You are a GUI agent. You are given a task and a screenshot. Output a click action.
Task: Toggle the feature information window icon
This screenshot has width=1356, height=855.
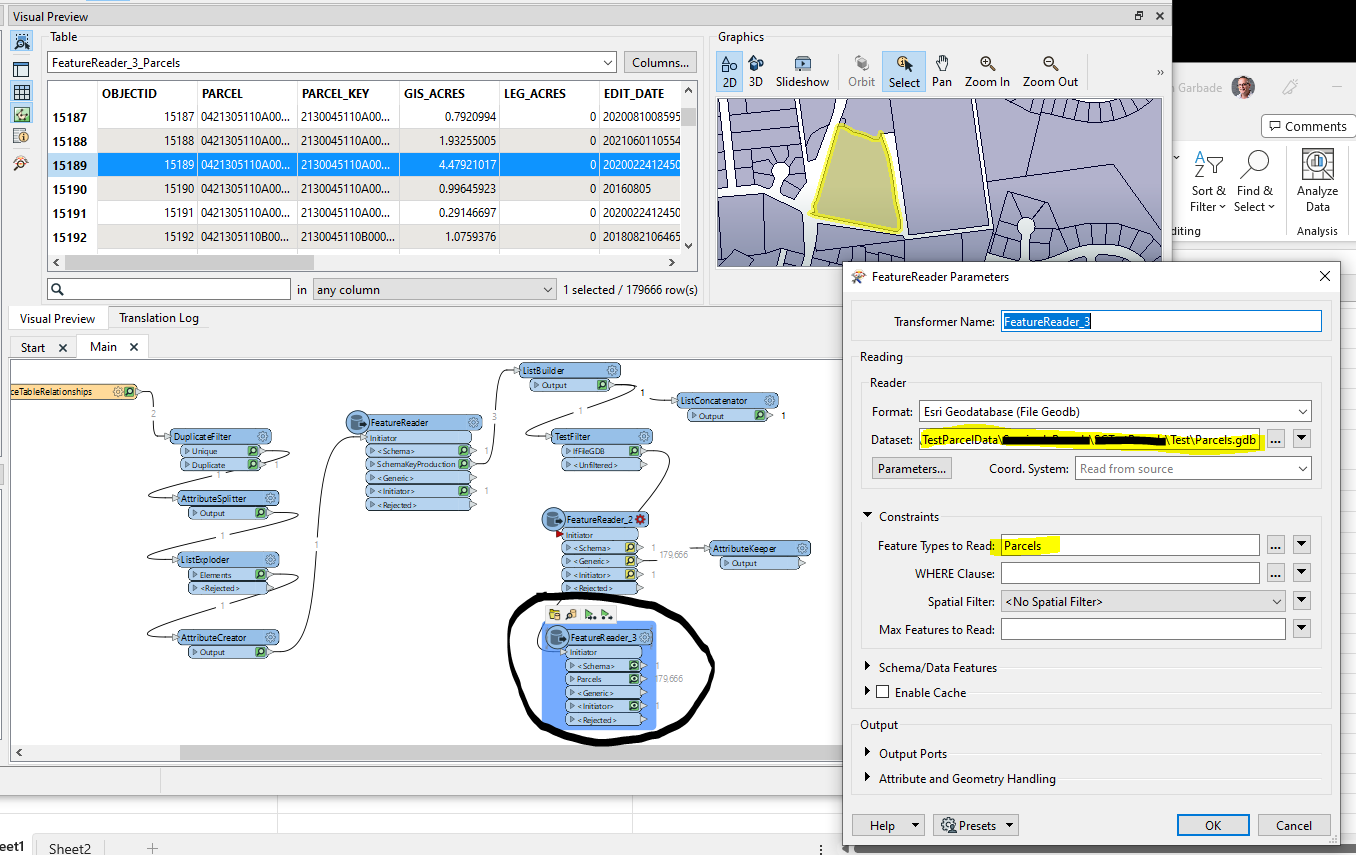(21, 136)
